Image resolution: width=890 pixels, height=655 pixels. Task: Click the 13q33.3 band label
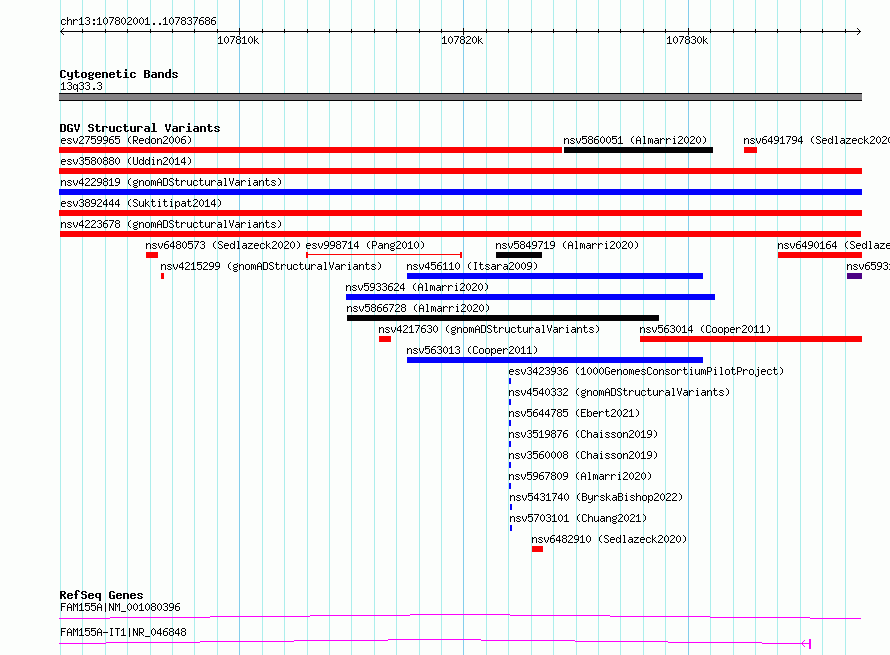pyautogui.click(x=81, y=86)
